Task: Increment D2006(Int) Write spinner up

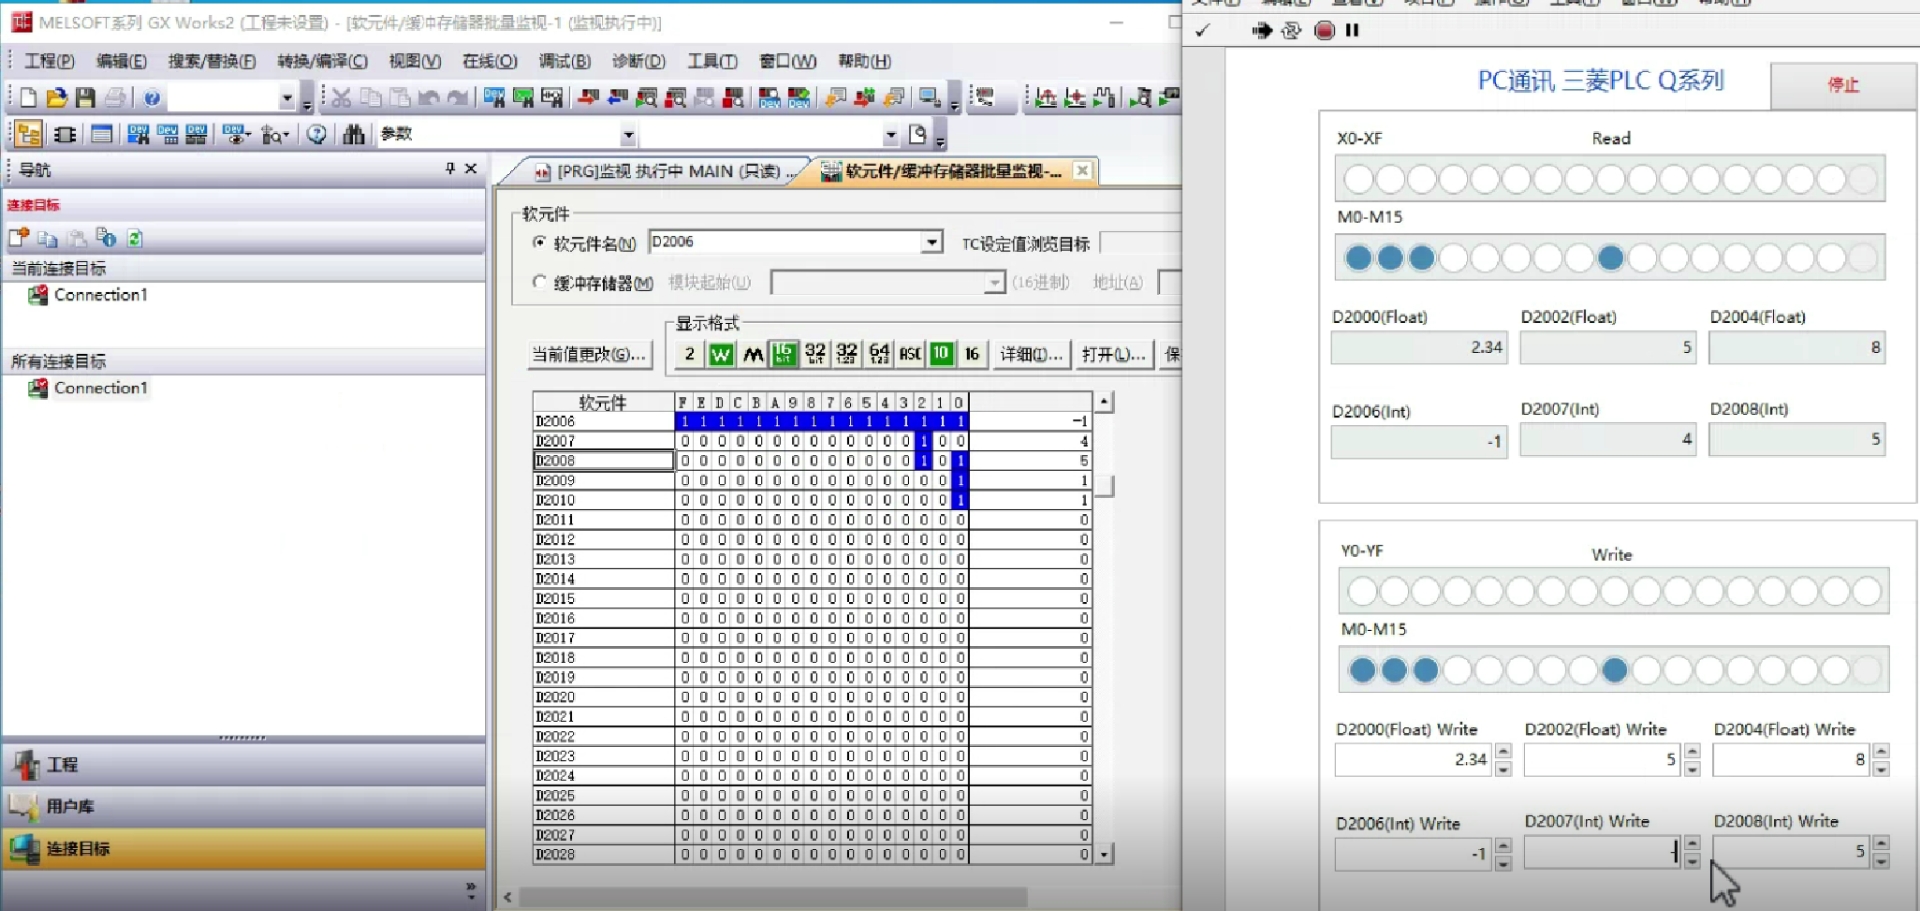Action: (1503, 845)
